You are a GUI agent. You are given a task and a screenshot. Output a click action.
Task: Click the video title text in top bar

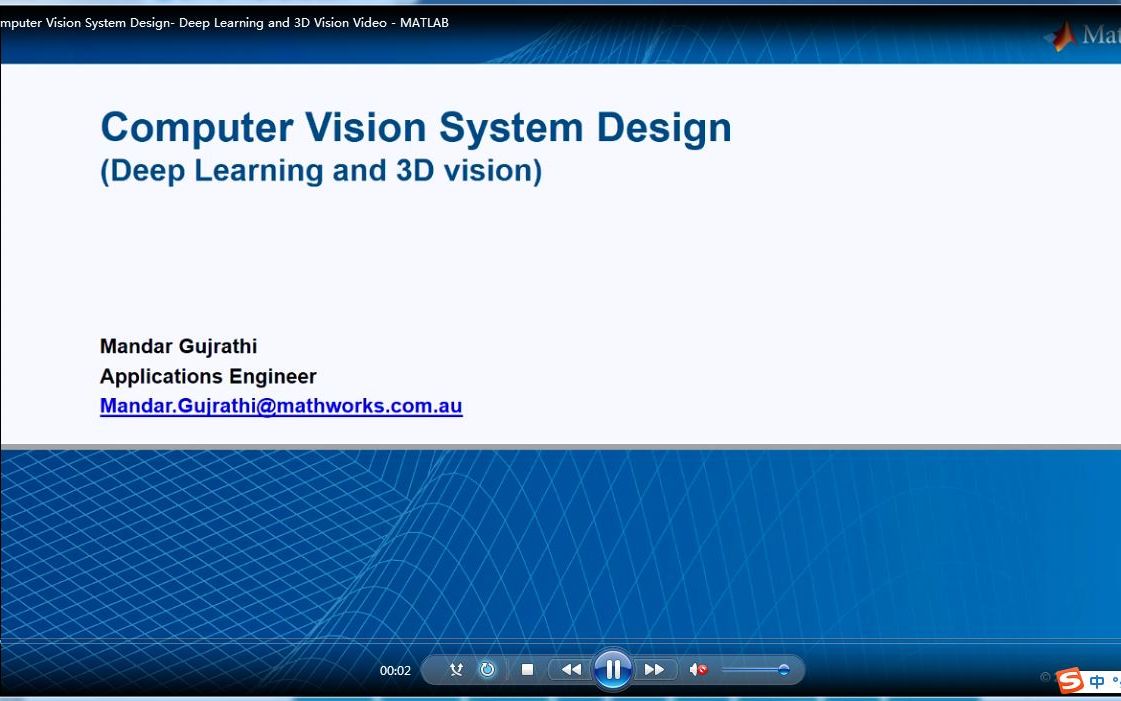point(224,23)
